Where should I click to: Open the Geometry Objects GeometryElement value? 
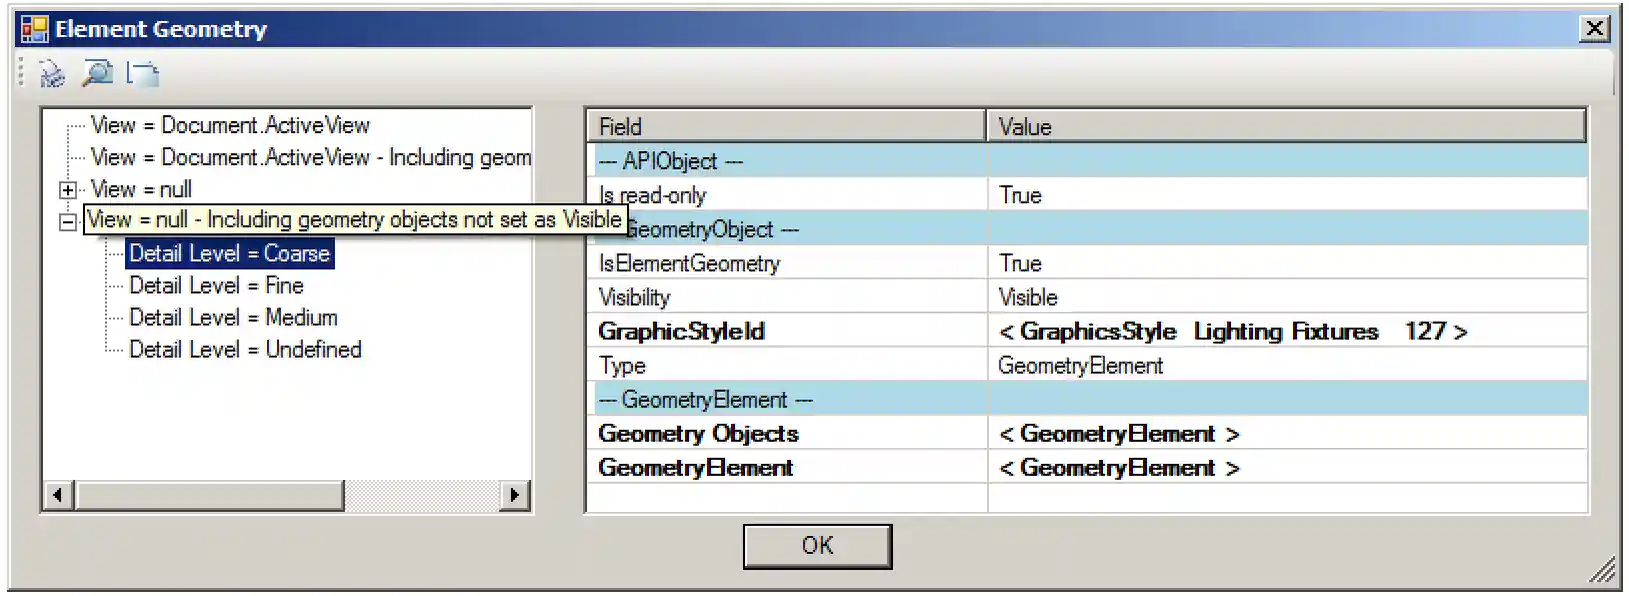1119,434
